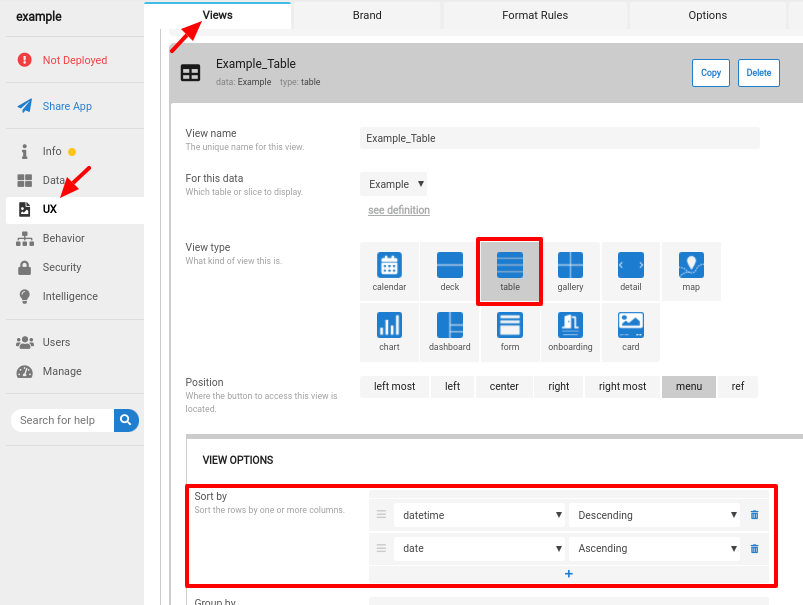Set position to menu
The width and height of the screenshot is (803, 605).
[x=689, y=386]
